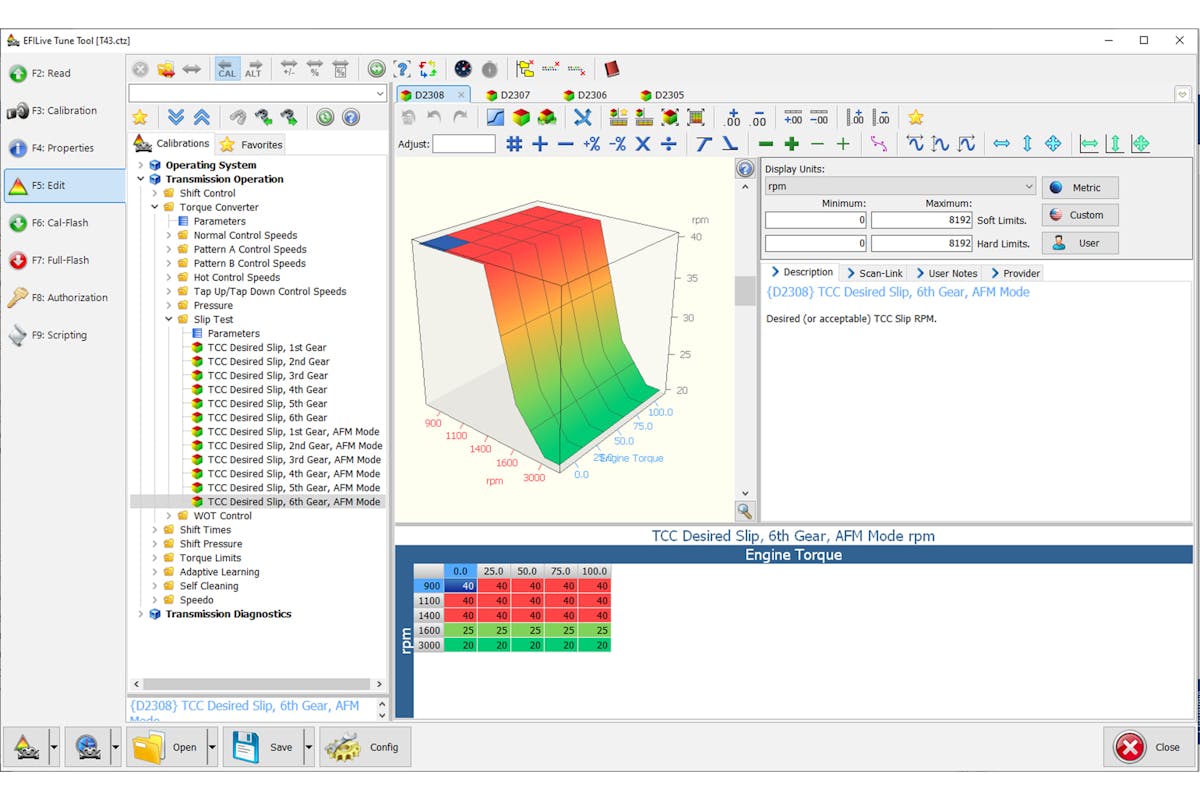Click the red book icon in toolbar

(x=611, y=69)
